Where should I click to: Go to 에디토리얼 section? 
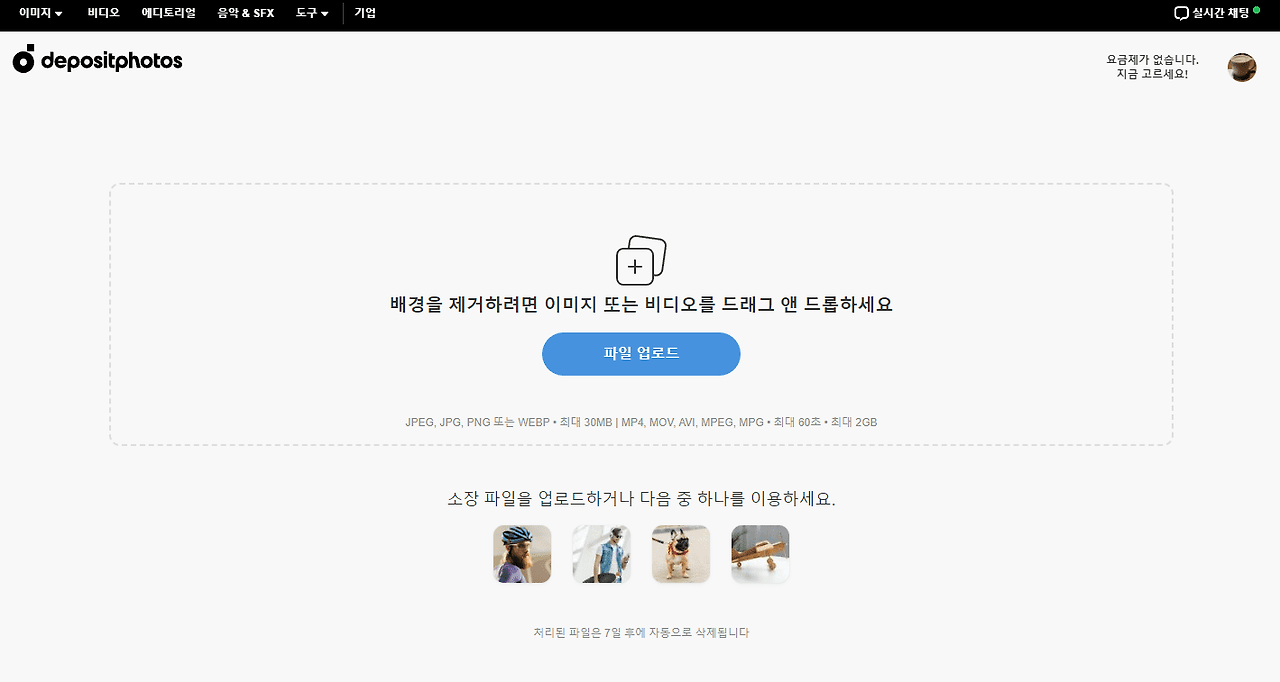tap(168, 14)
